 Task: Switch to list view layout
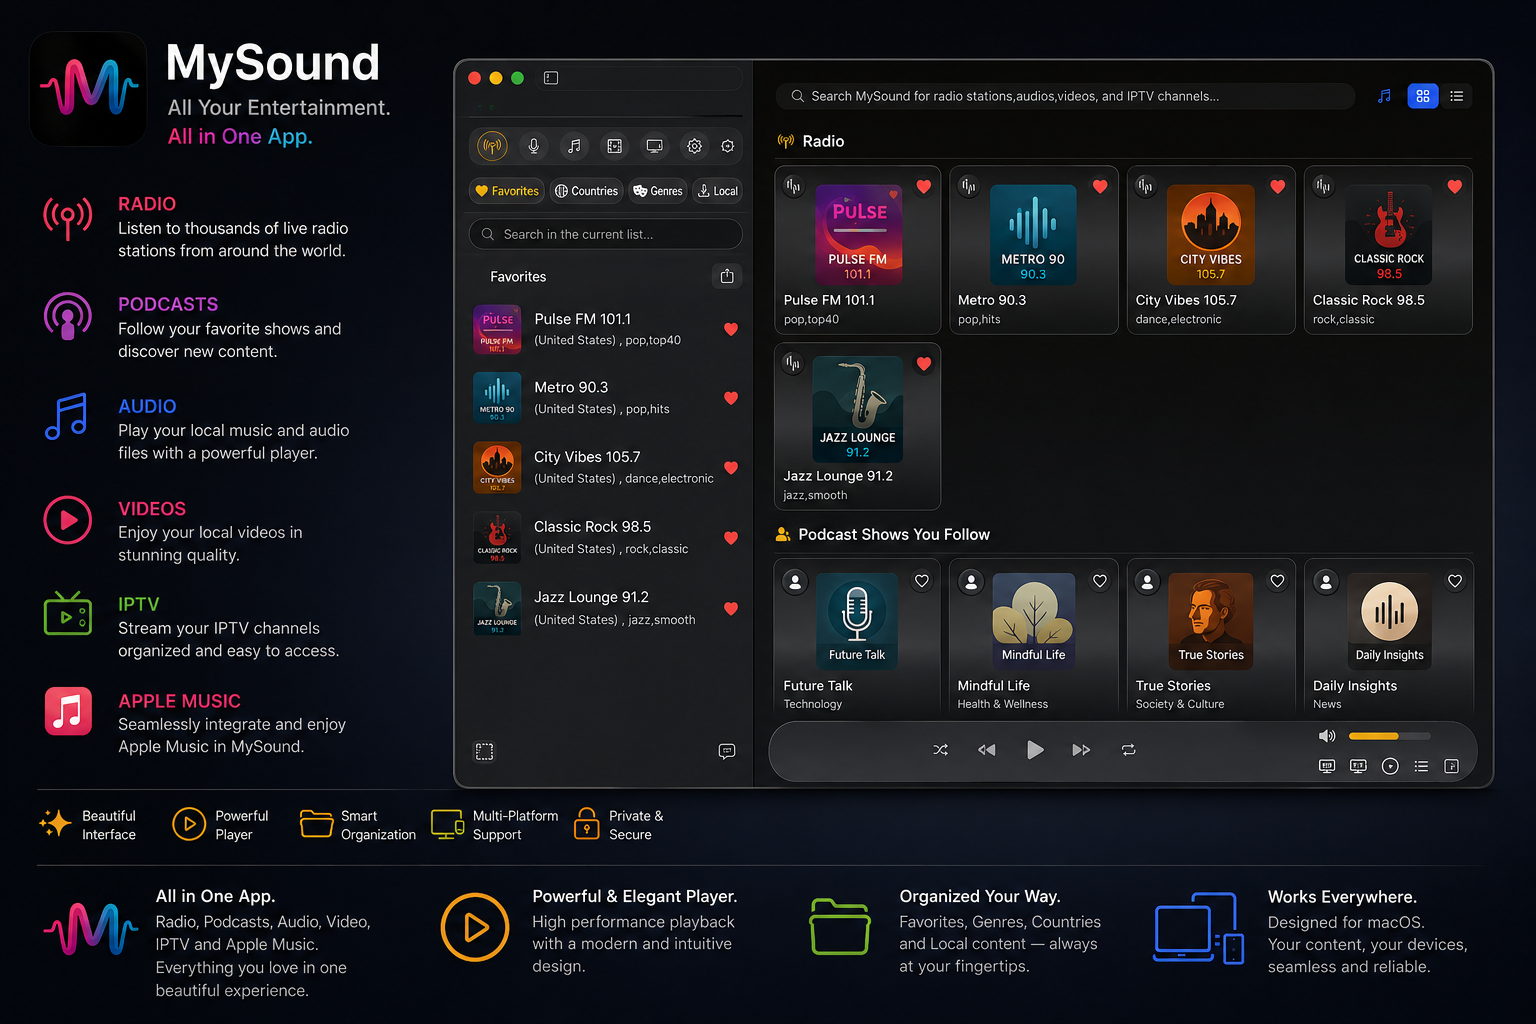[x=1457, y=96]
